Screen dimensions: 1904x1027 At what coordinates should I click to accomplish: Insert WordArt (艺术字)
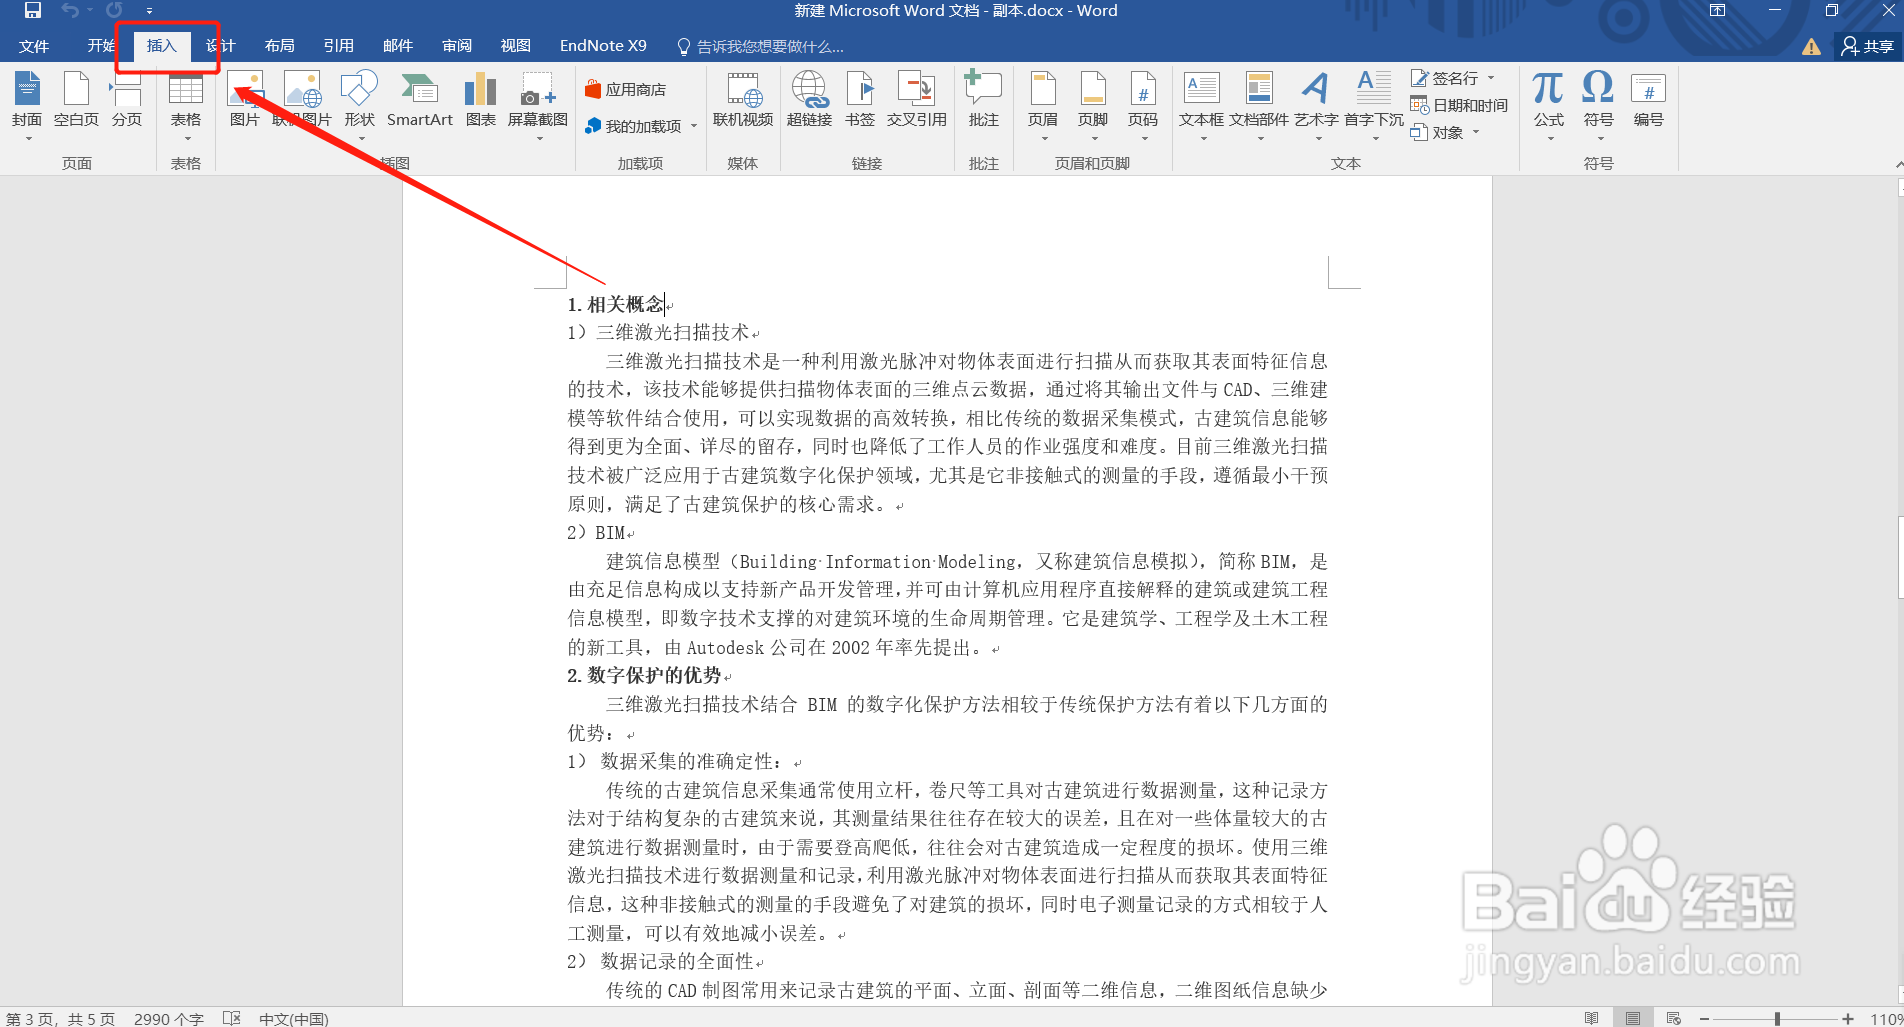tap(1316, 104)
